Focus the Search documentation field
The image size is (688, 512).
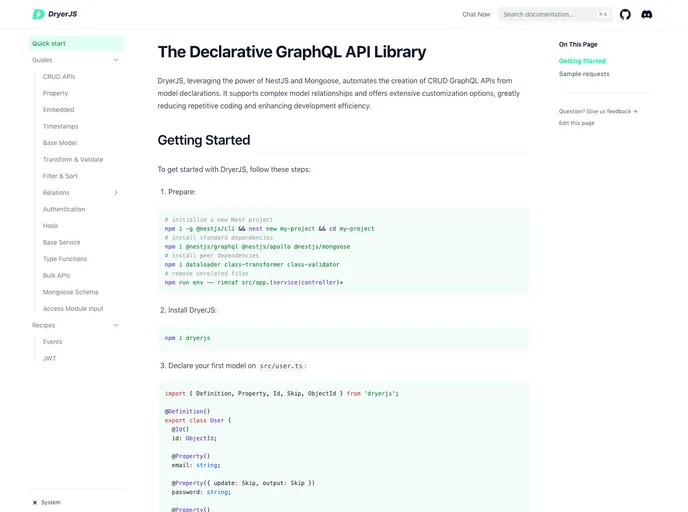point(555,14)
